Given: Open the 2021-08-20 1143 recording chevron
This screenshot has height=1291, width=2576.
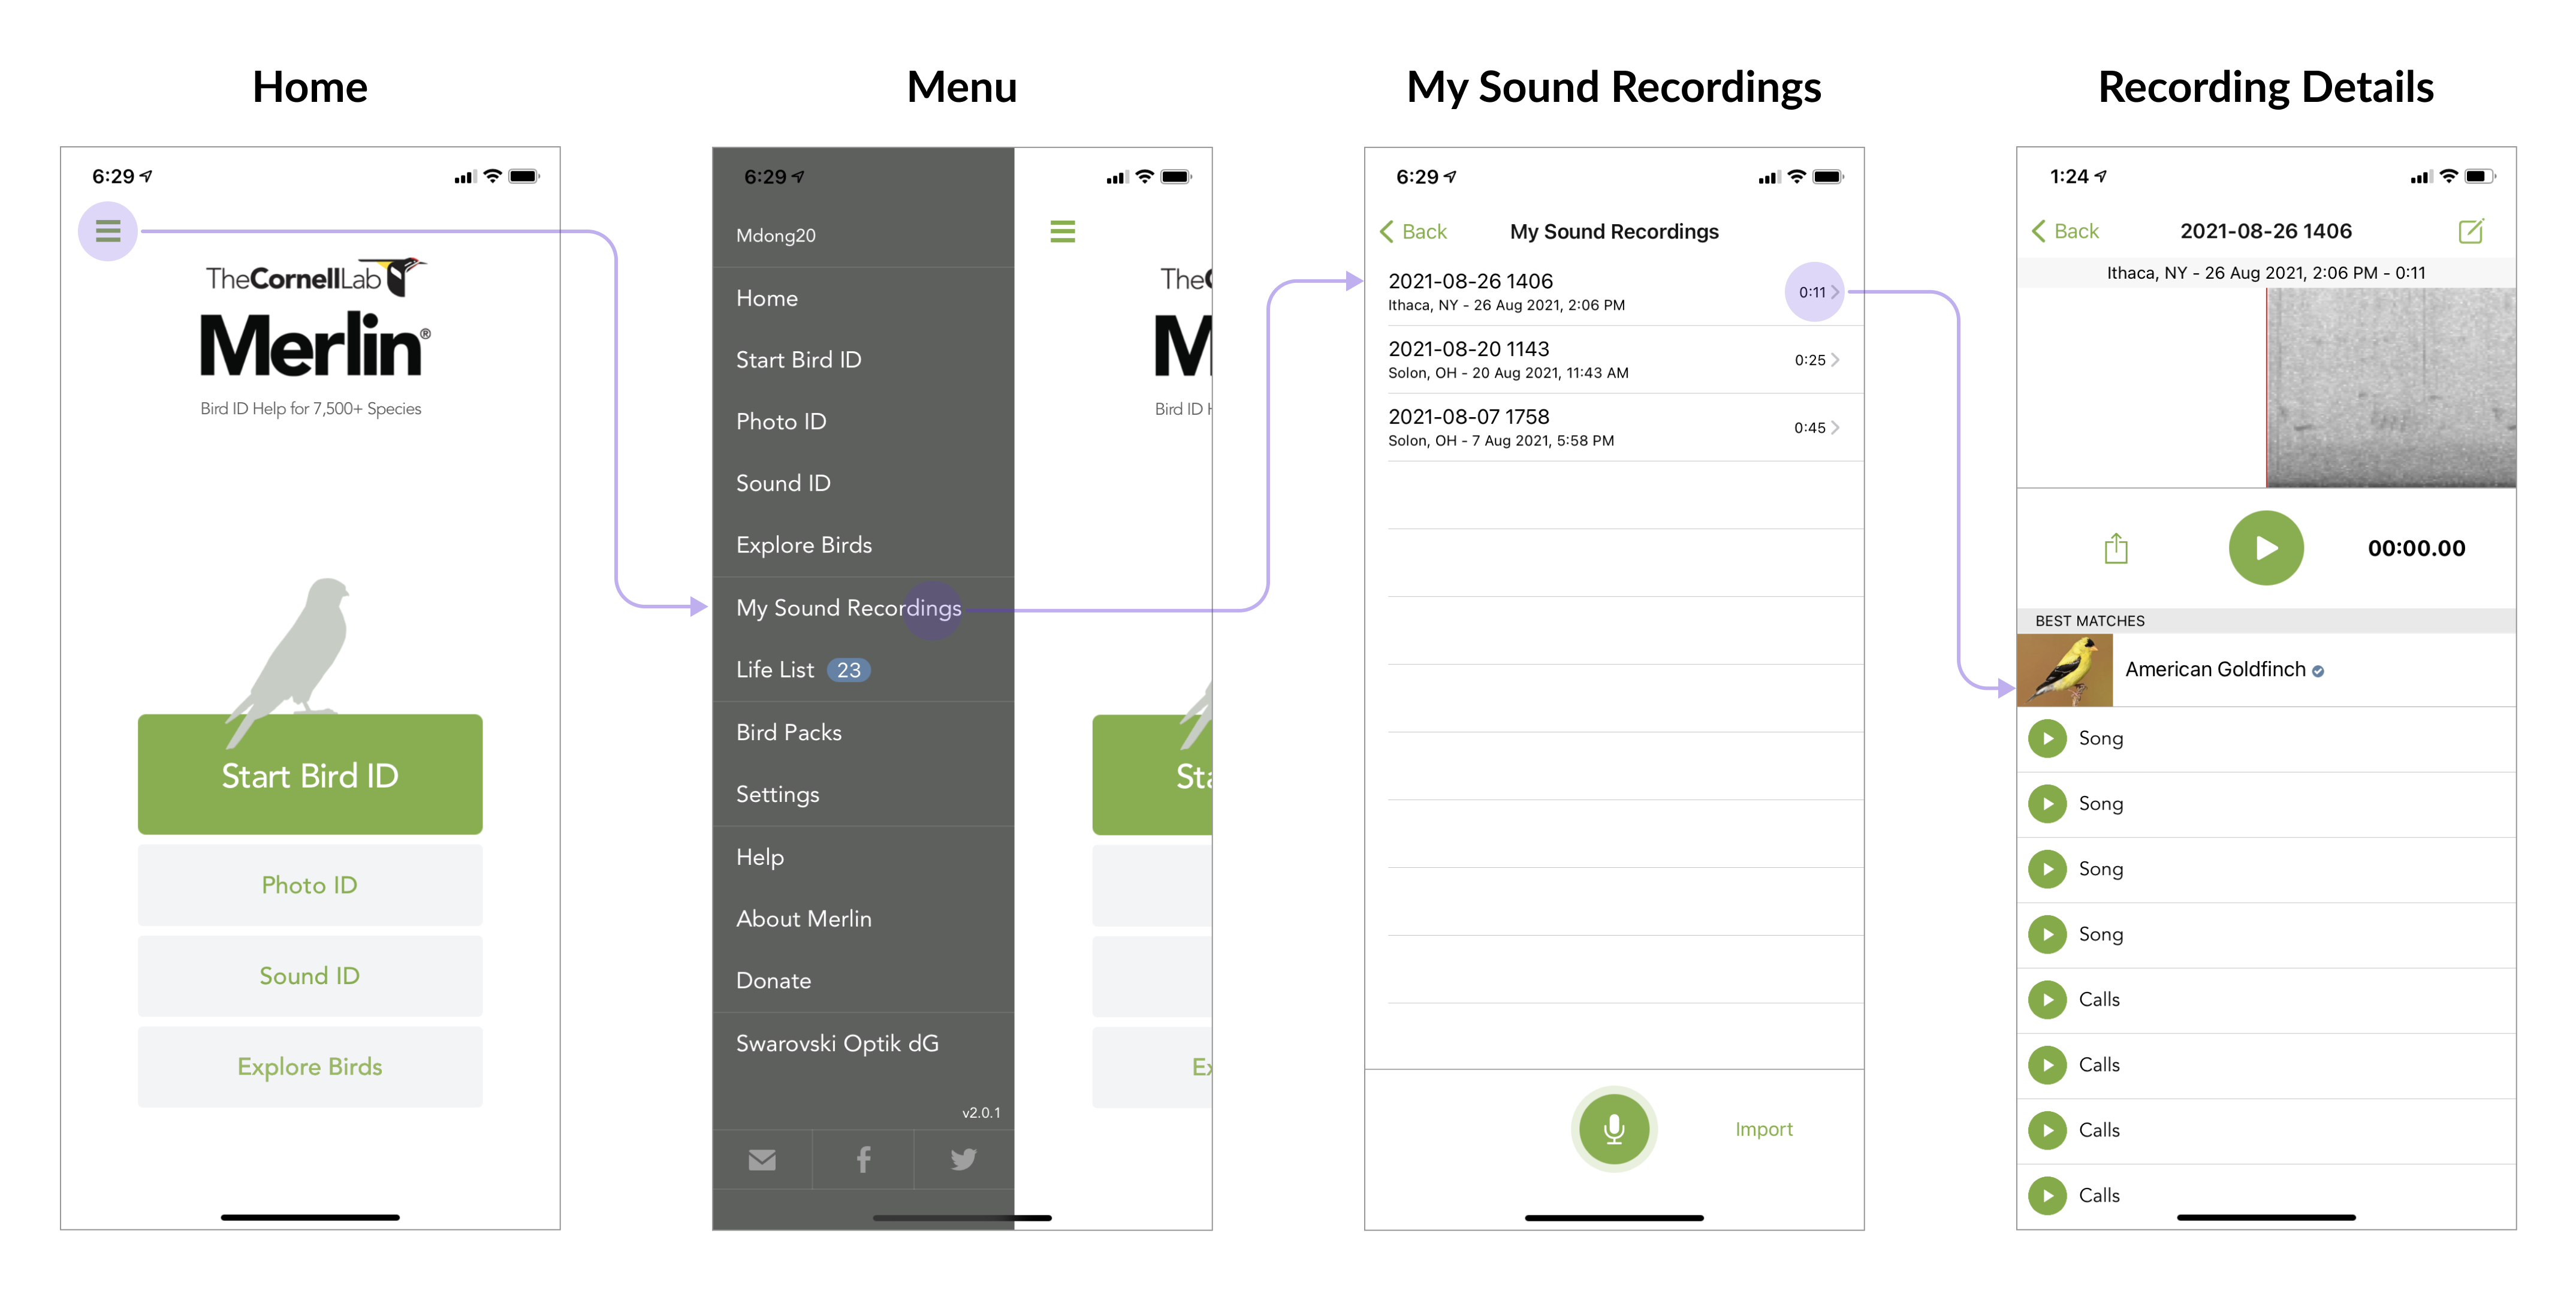Looking at the screenshot, I should tap(1835, 360).
